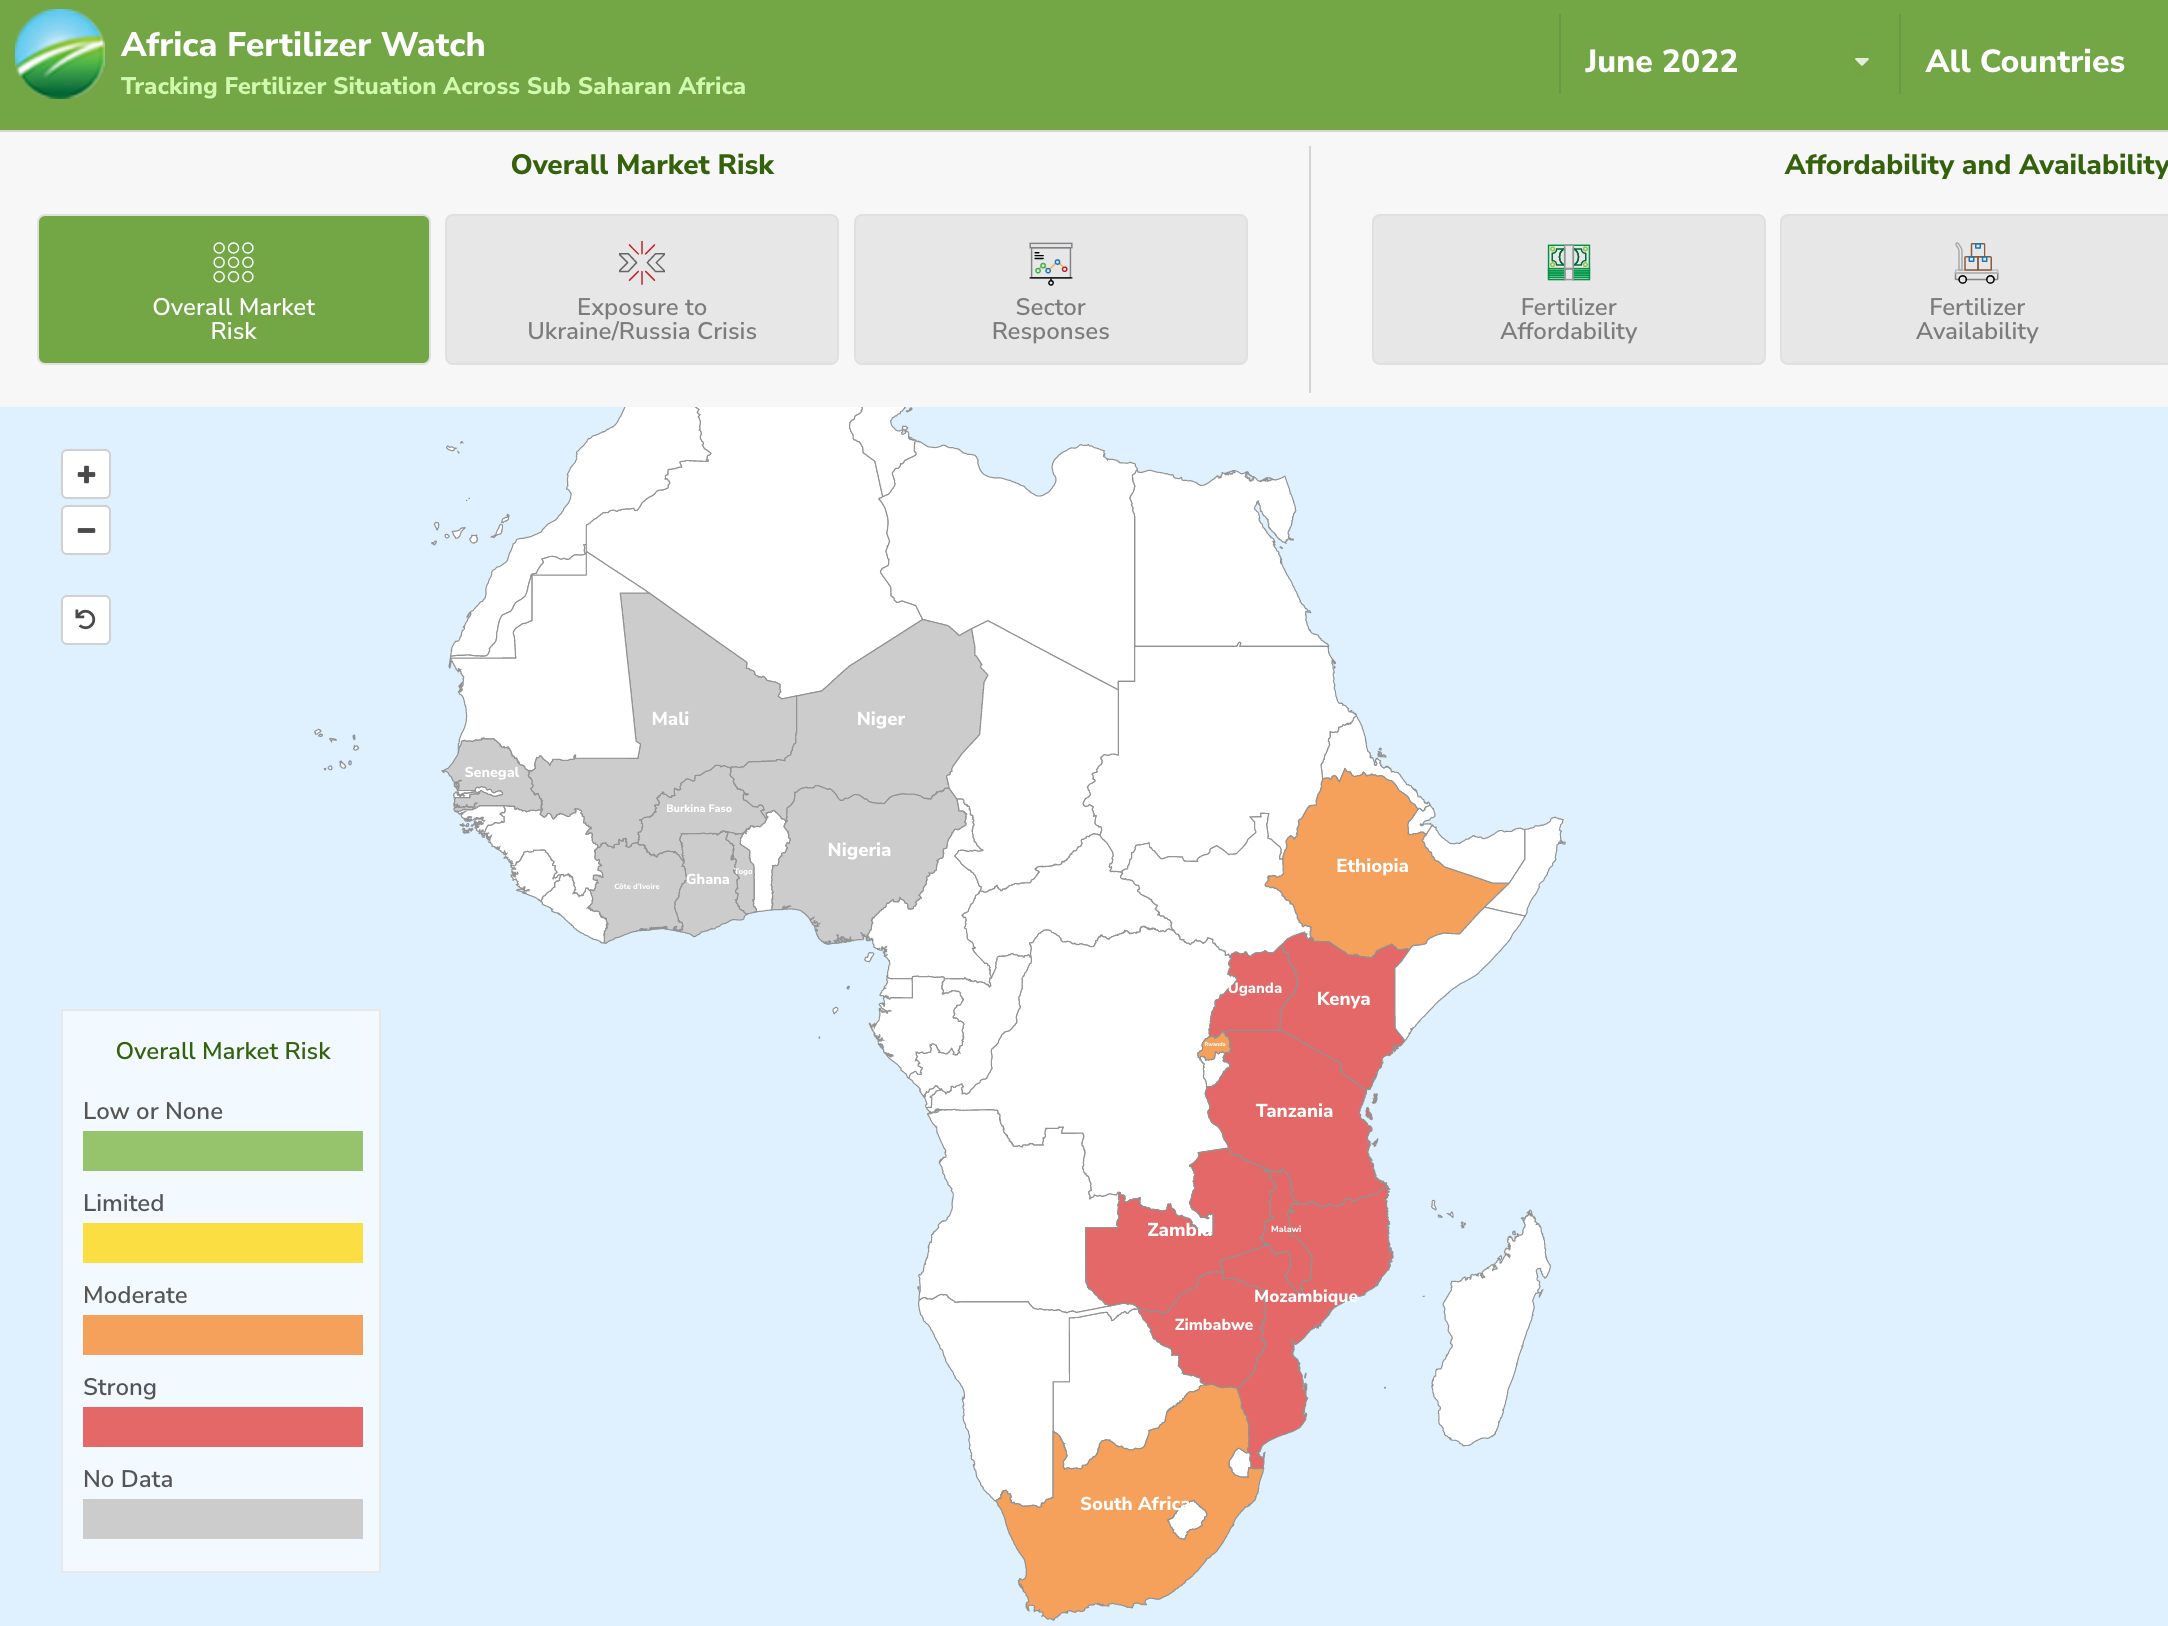Activate the Fertilizer Availability indicator
2168x1626 pixels.
(x=1975, y=289)
